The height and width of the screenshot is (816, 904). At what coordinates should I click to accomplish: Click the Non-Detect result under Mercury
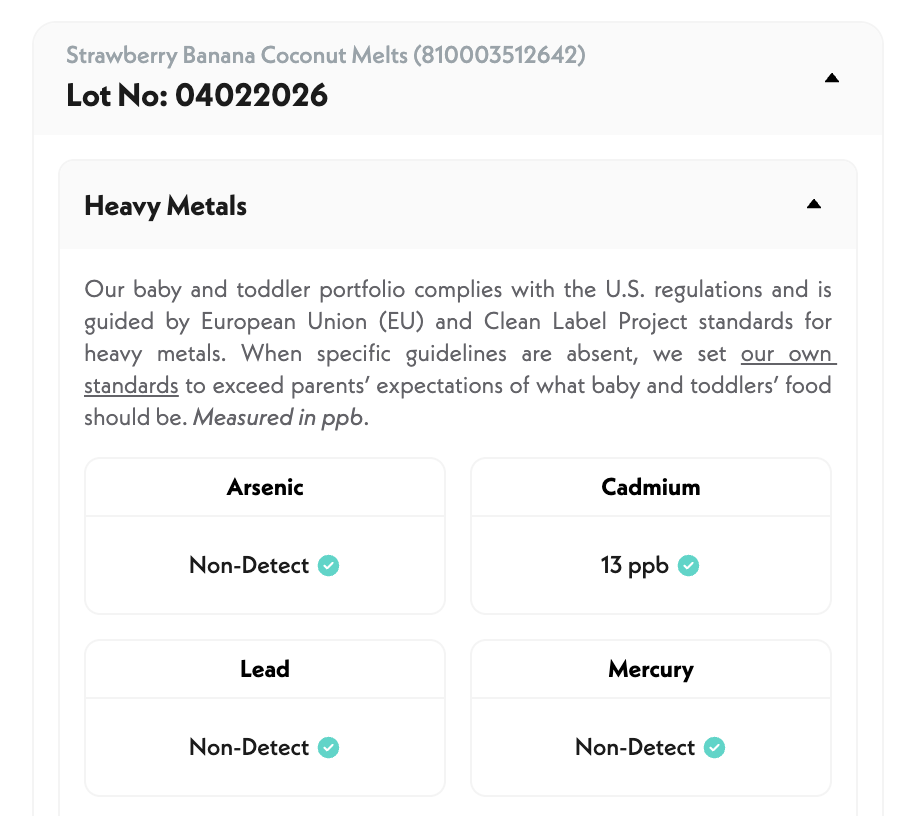(x=635, y=748)
